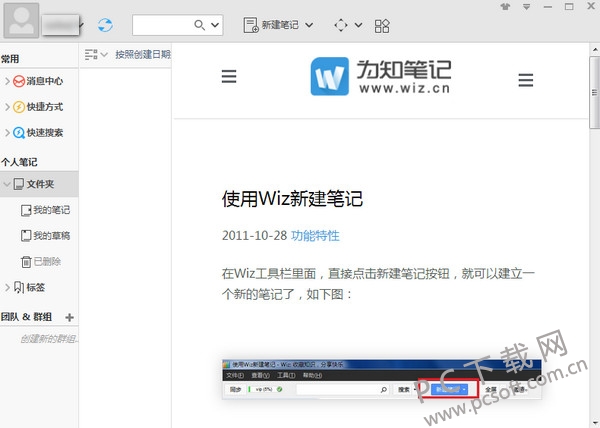Click the 为知笔记 logo
Screen dimensions: 600x428
pos(381,76)
